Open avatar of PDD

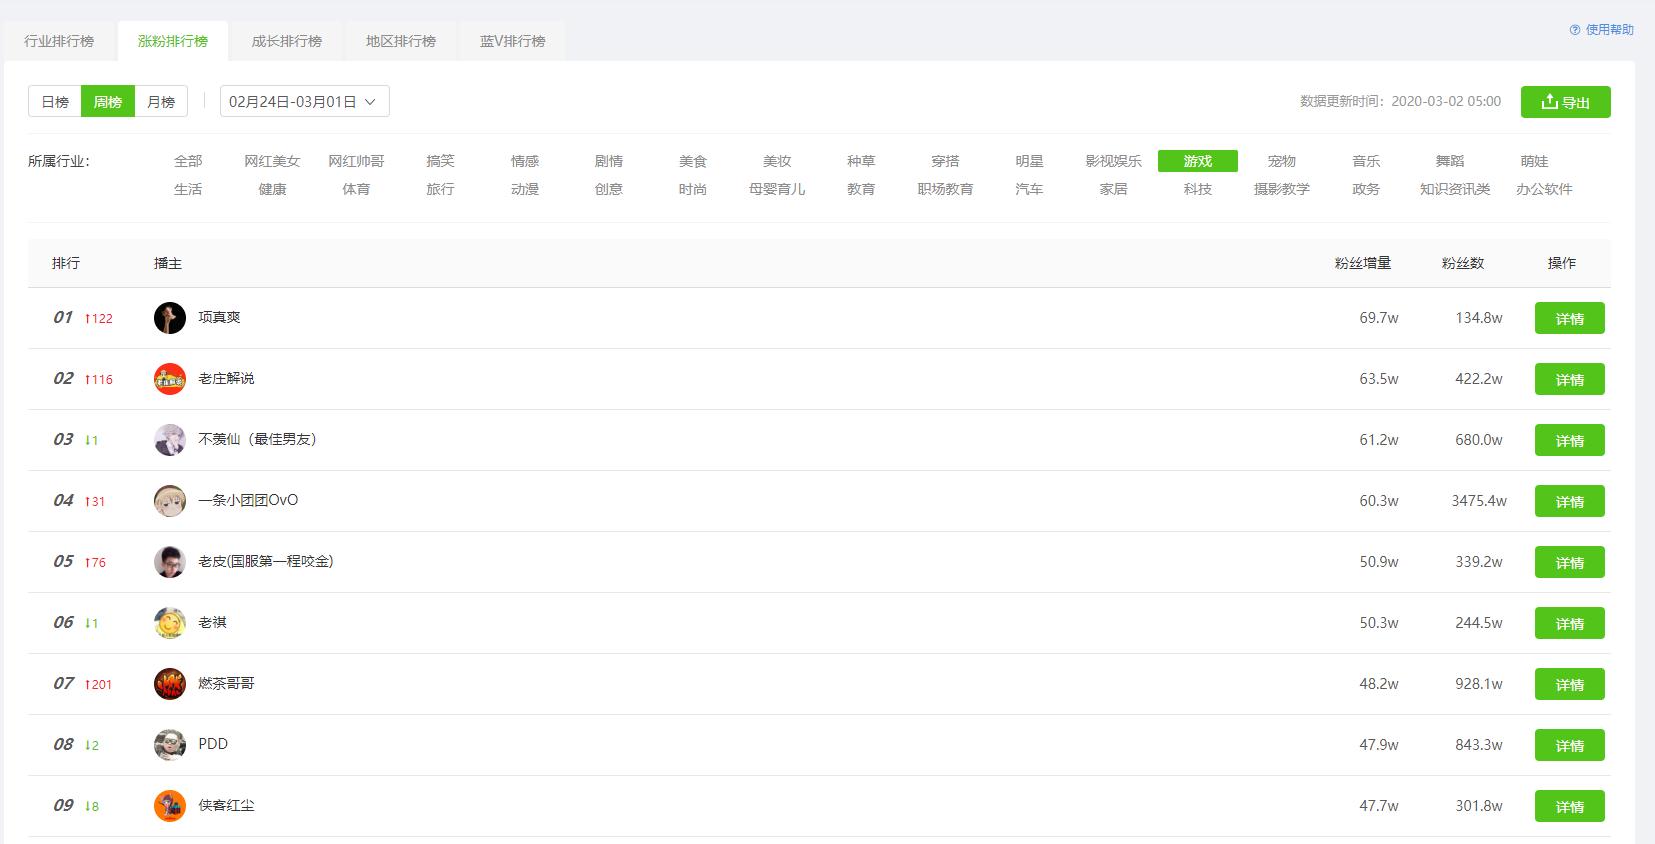coord(170,745)
